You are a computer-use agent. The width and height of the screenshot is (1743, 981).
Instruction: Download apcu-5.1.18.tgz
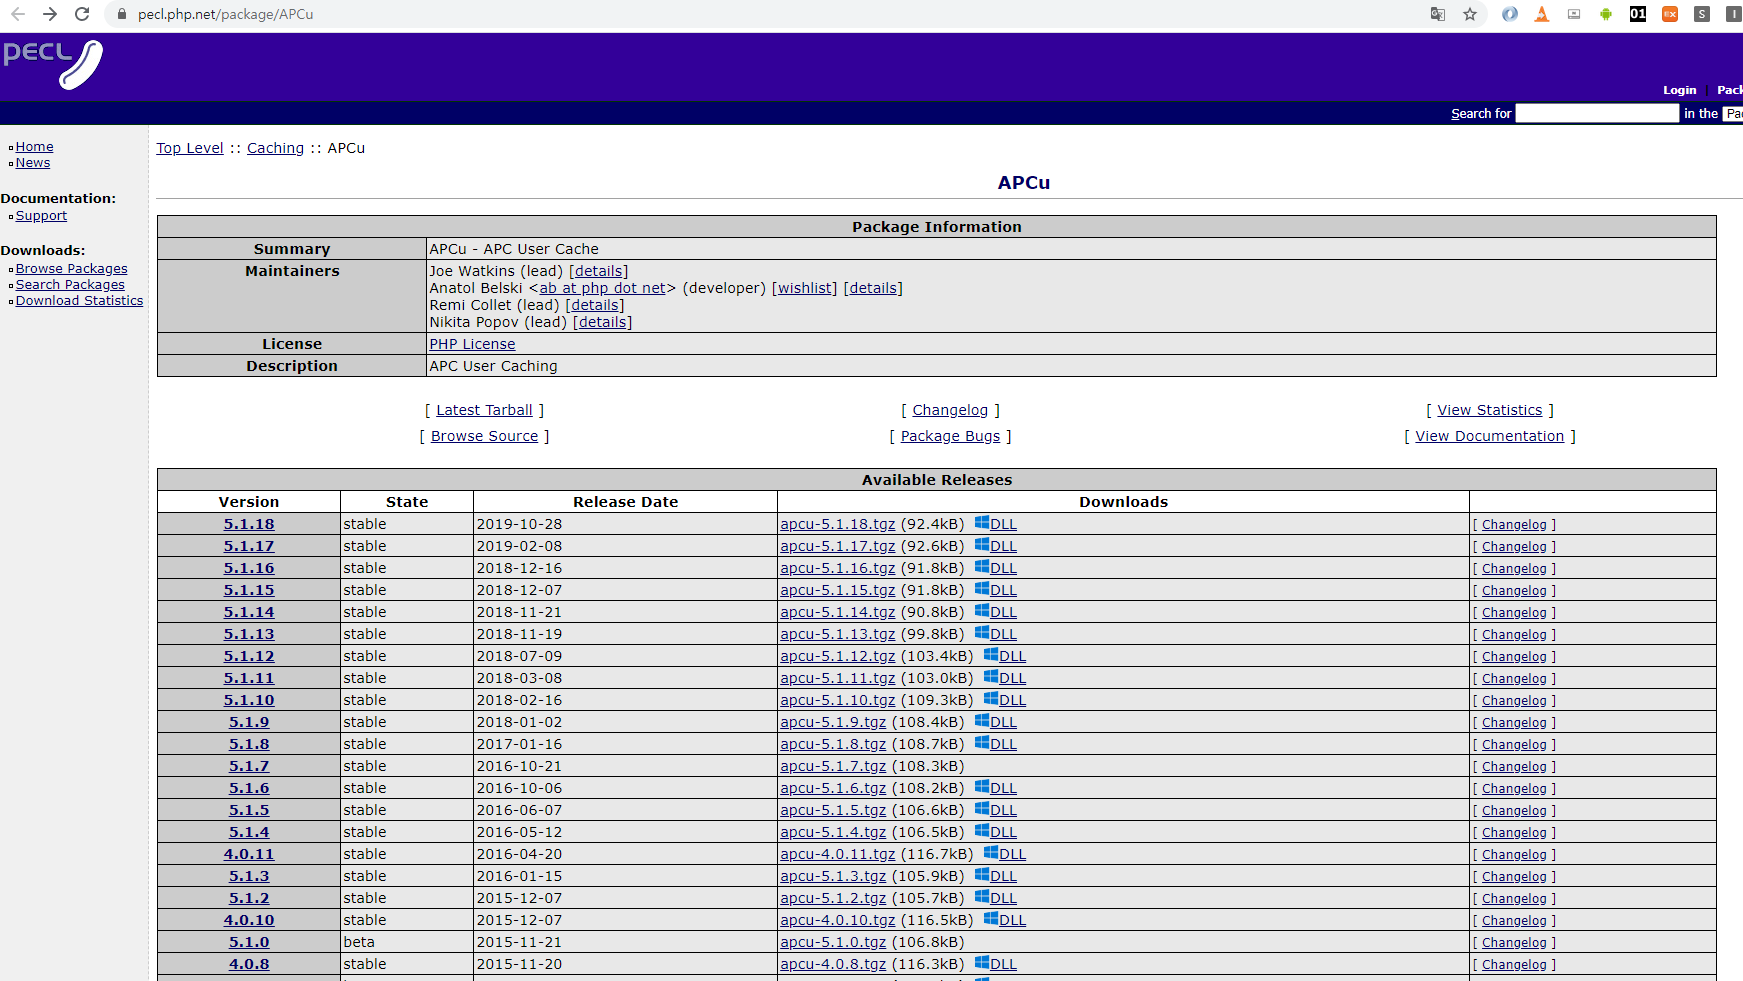pyautogui.click(x=838, y=524)
